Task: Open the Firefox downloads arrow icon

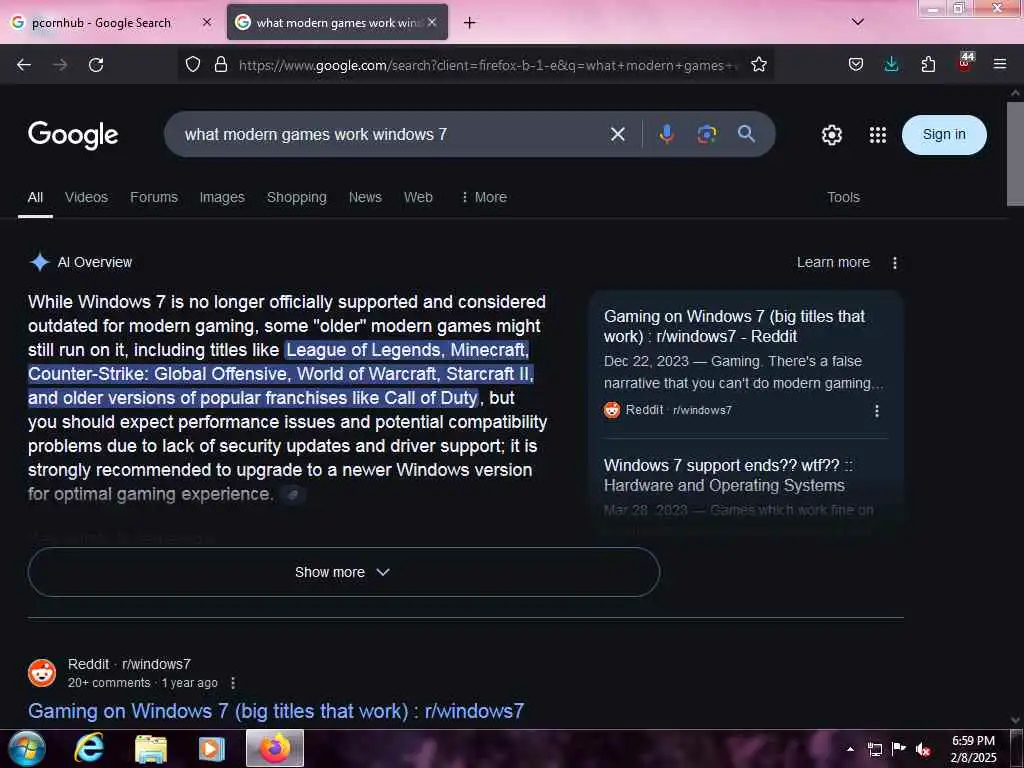Action: [x=891, y=65]
